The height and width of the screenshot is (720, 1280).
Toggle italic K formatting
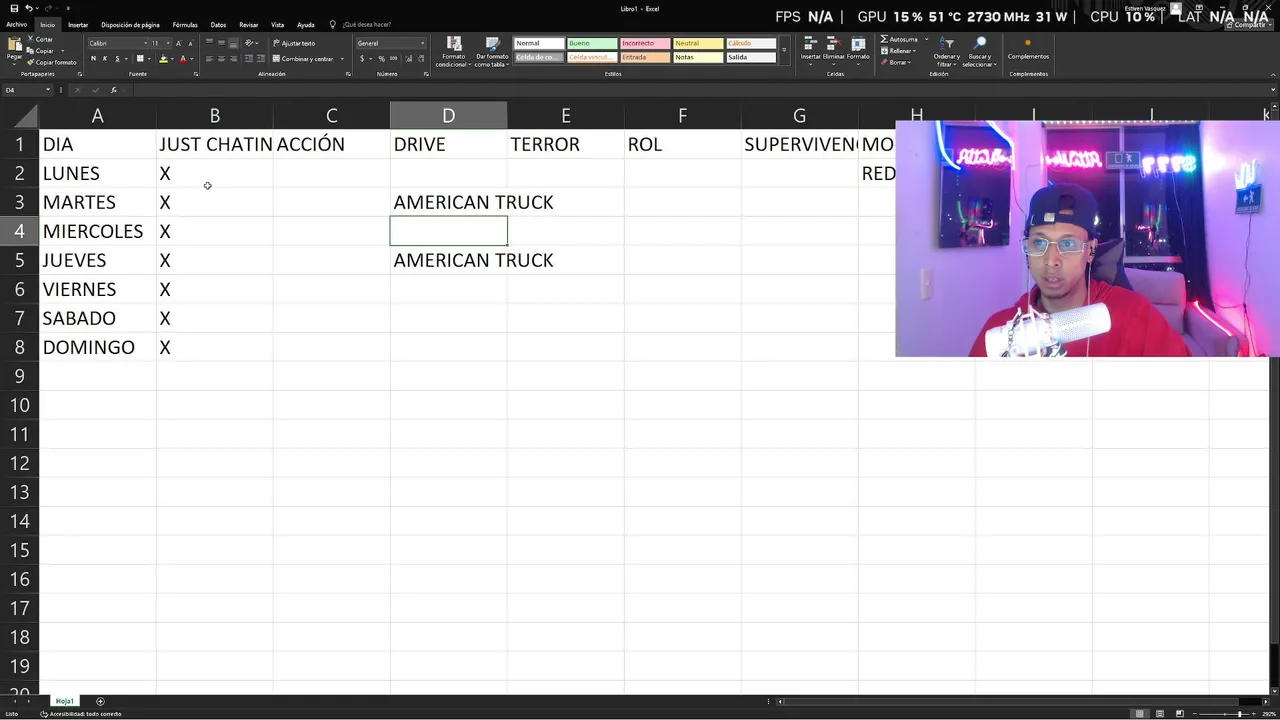[x=105, y=59]
